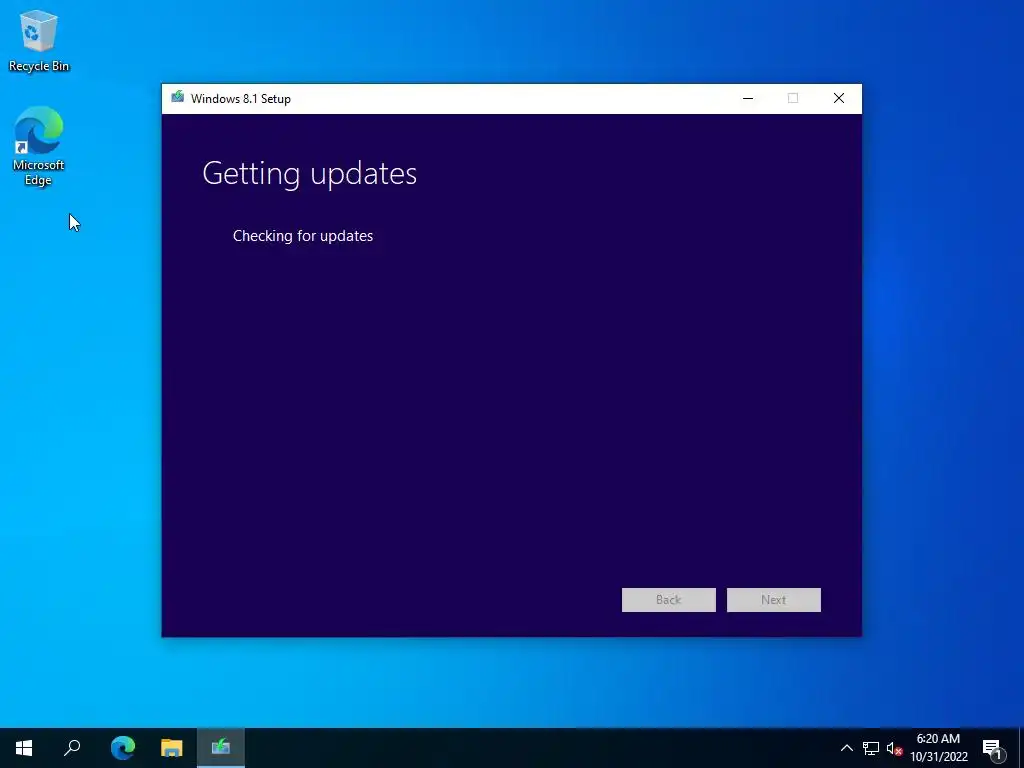1024x768 pixels.
Task: Open the notification center icon
Action: 992,748
